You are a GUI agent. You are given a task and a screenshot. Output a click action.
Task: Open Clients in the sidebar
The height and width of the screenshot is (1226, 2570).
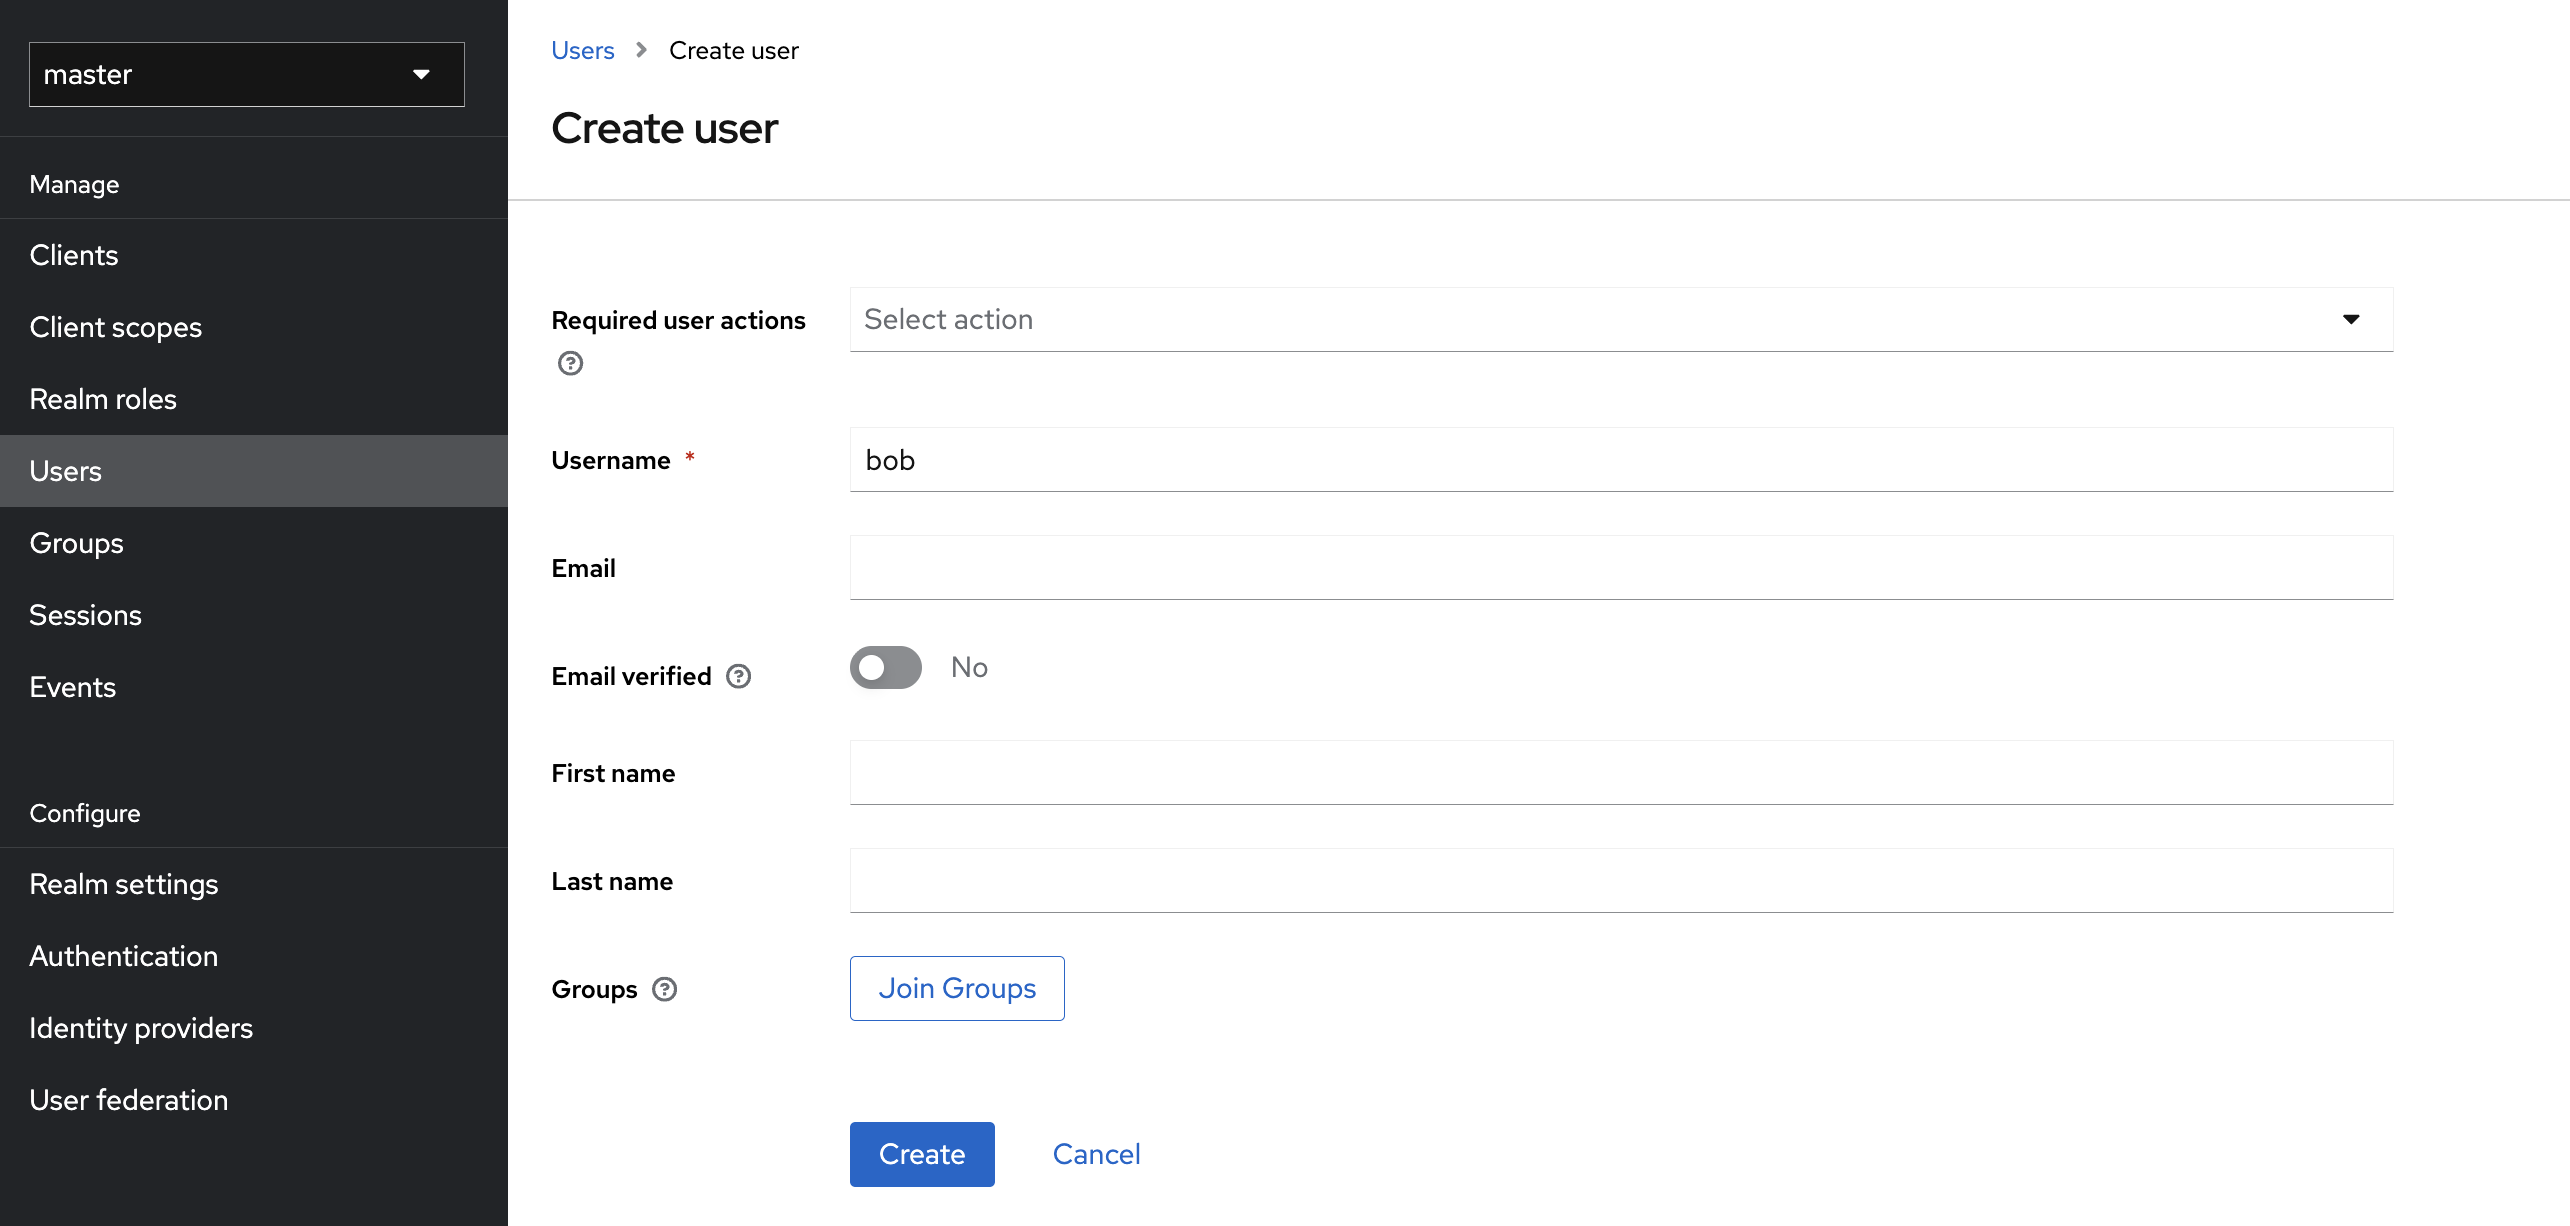click(x=74, y=255)
